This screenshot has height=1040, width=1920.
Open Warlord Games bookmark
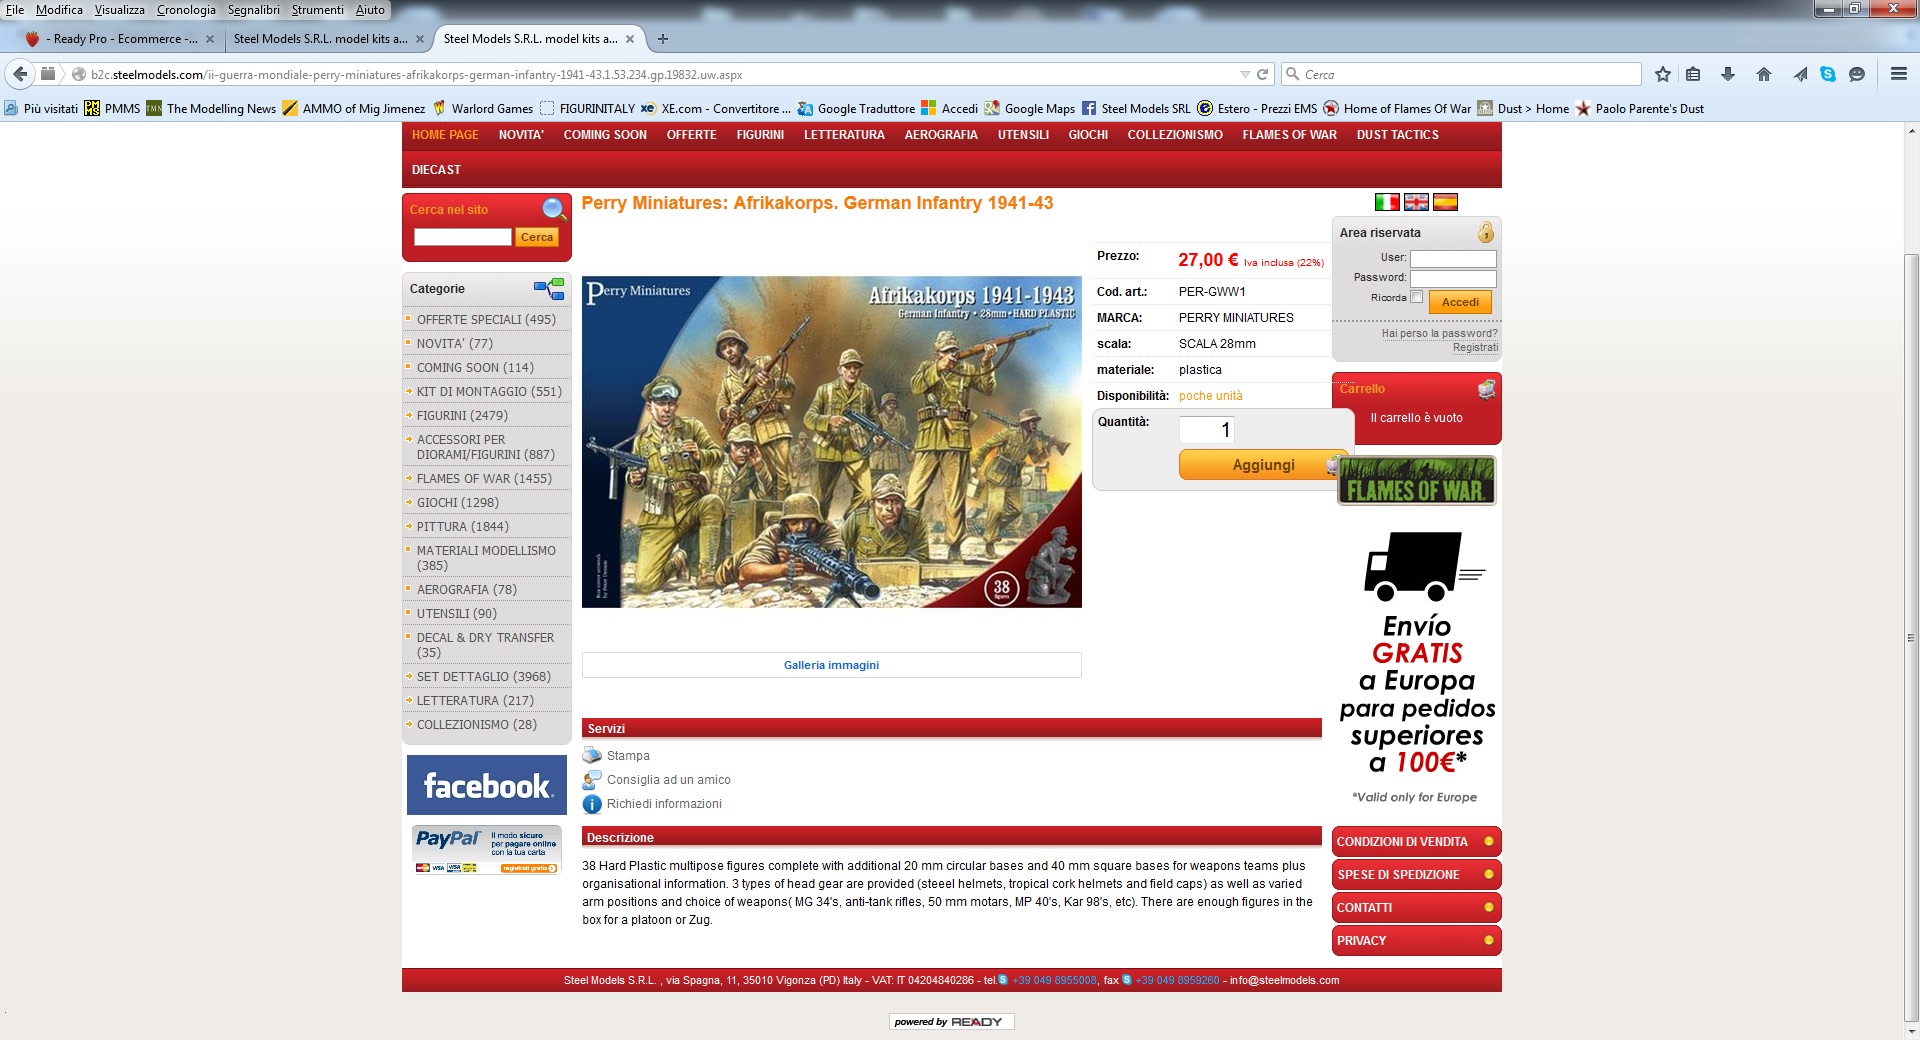pos(482,108)
